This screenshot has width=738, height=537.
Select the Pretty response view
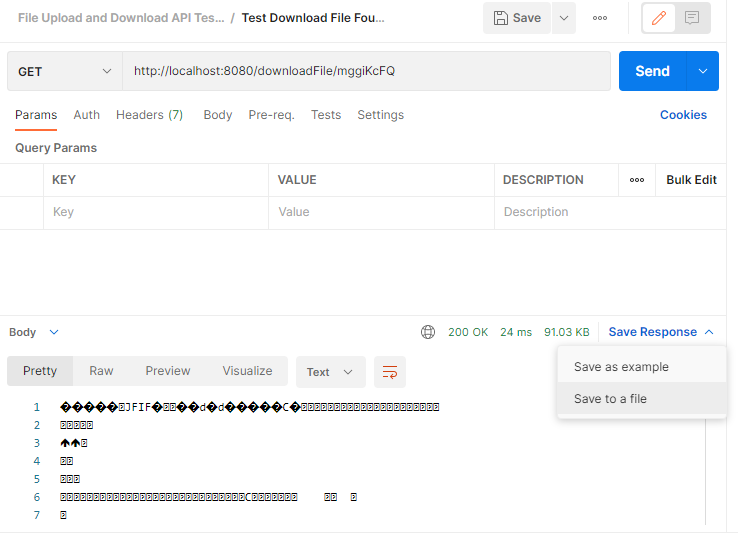pyautogui.click(x=40, y=371)
